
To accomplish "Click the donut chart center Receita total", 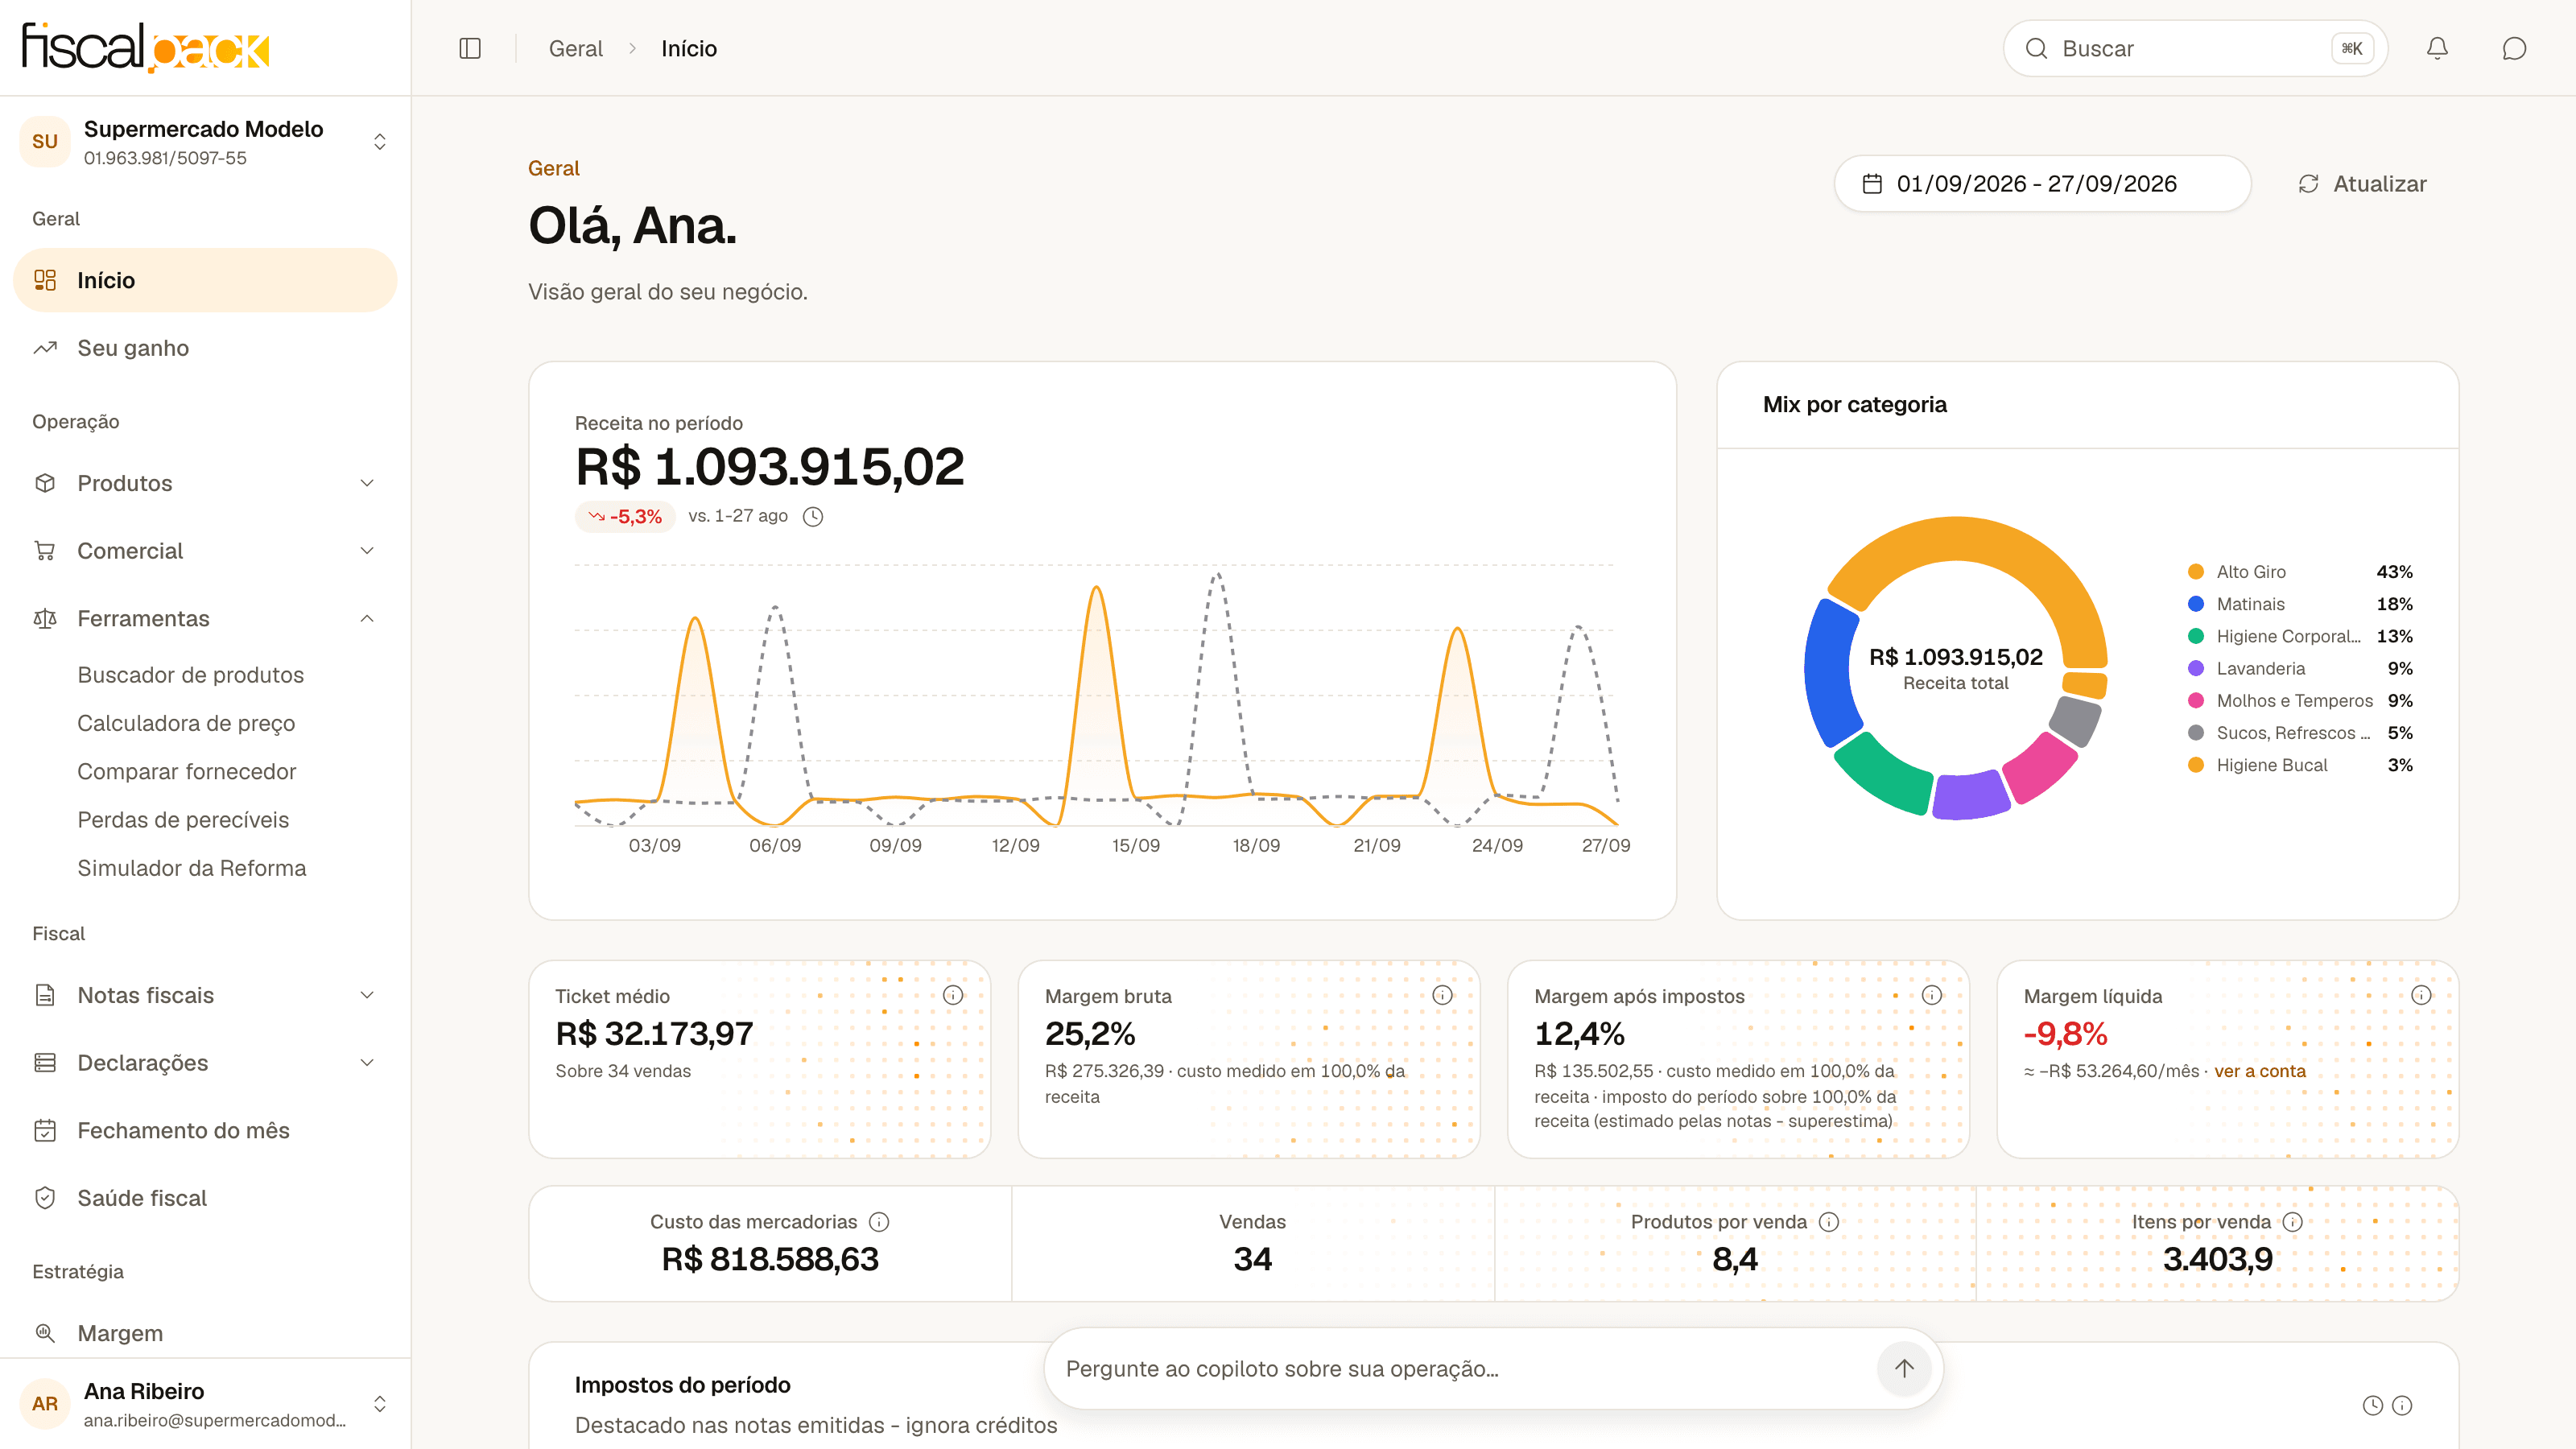I will (x=1955, y=669).
